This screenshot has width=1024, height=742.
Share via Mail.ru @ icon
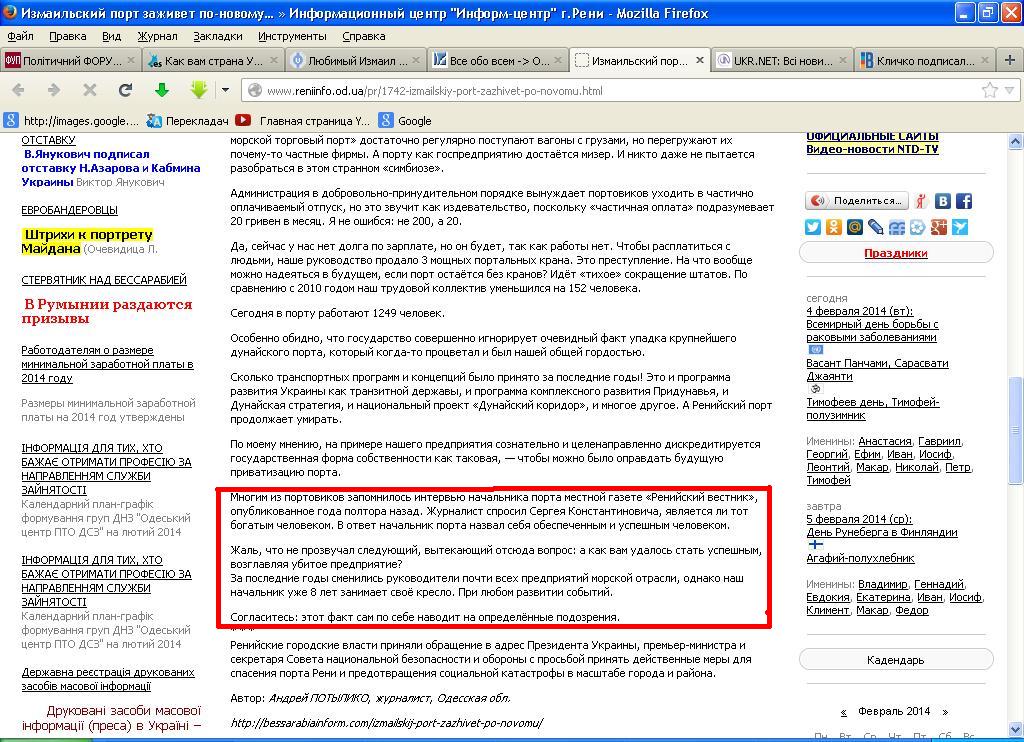tap(854, 227)
